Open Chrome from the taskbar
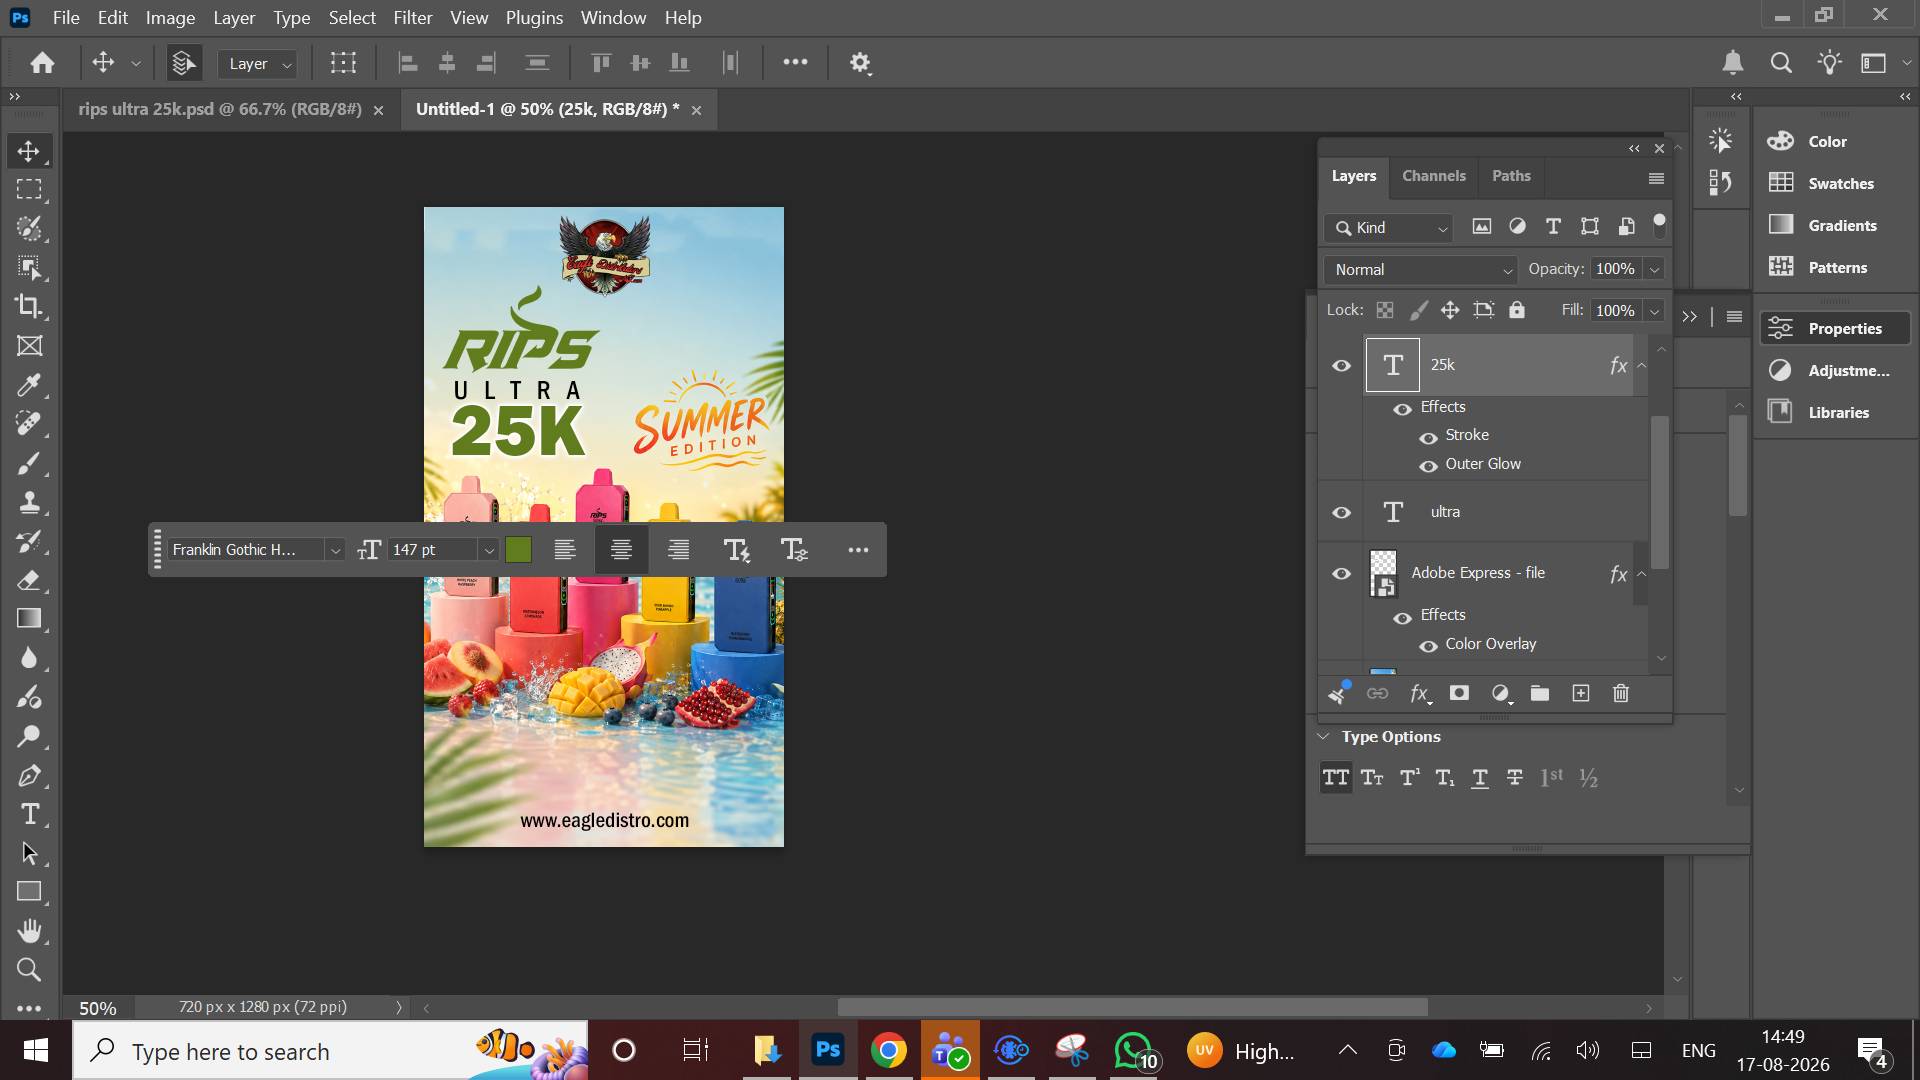Viewport: 1920px width, 1080px height. pyautogui.click(x=888, y=1051)
